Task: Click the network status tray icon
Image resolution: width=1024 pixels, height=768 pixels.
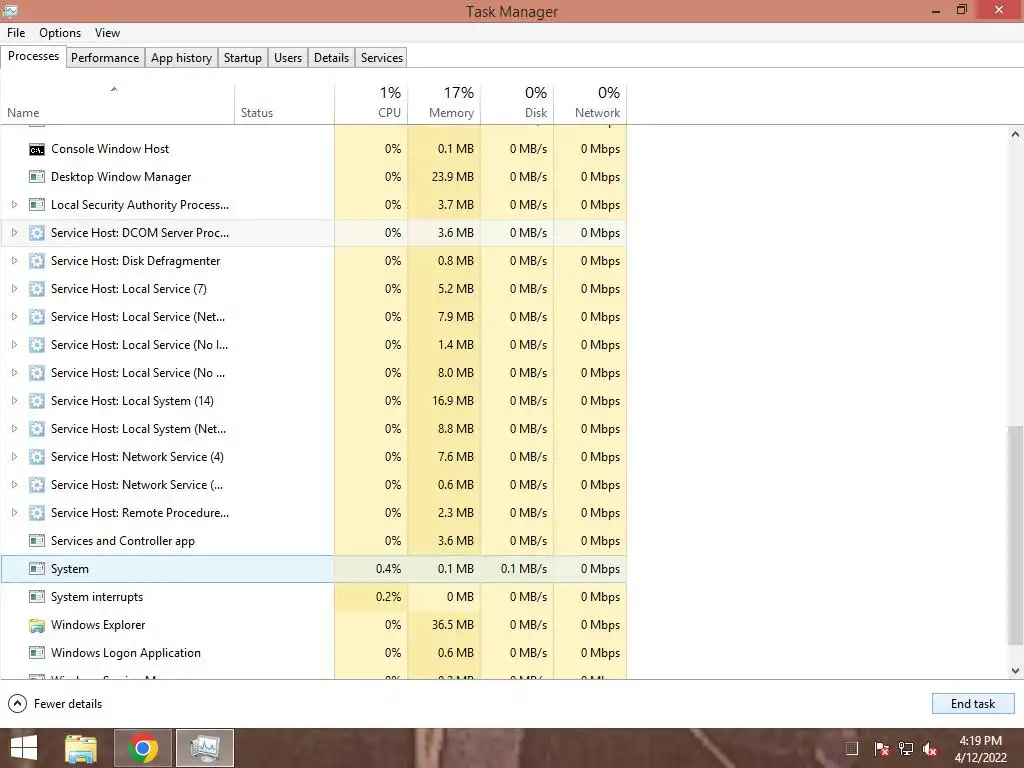Action: pyautogui.click(x=906, y=749)
